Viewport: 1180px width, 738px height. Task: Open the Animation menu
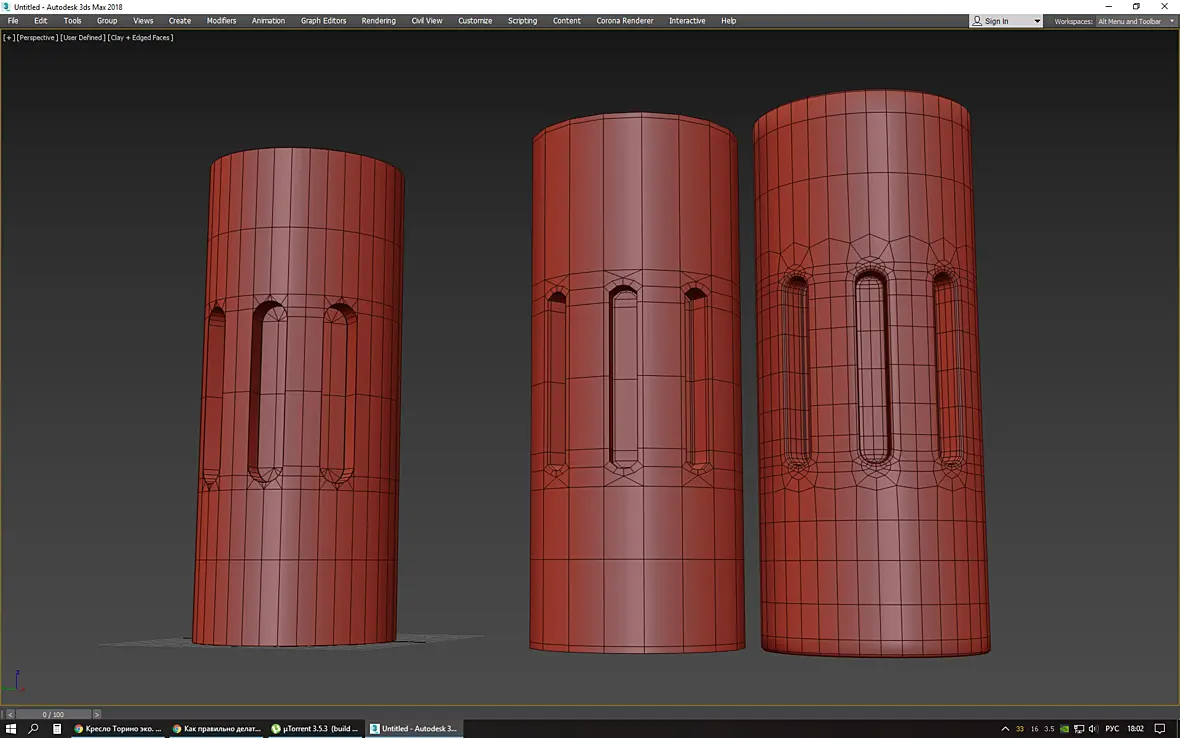tap(268, 21)
